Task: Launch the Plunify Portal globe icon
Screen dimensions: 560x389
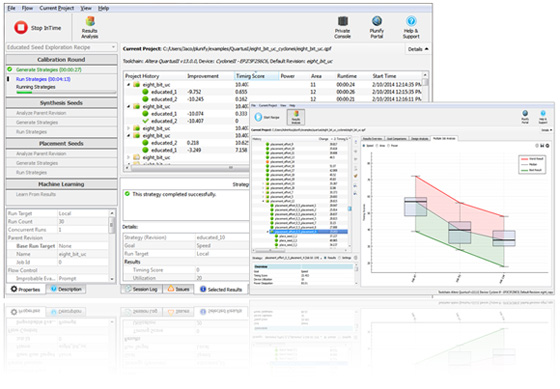Action: point(377,21)
